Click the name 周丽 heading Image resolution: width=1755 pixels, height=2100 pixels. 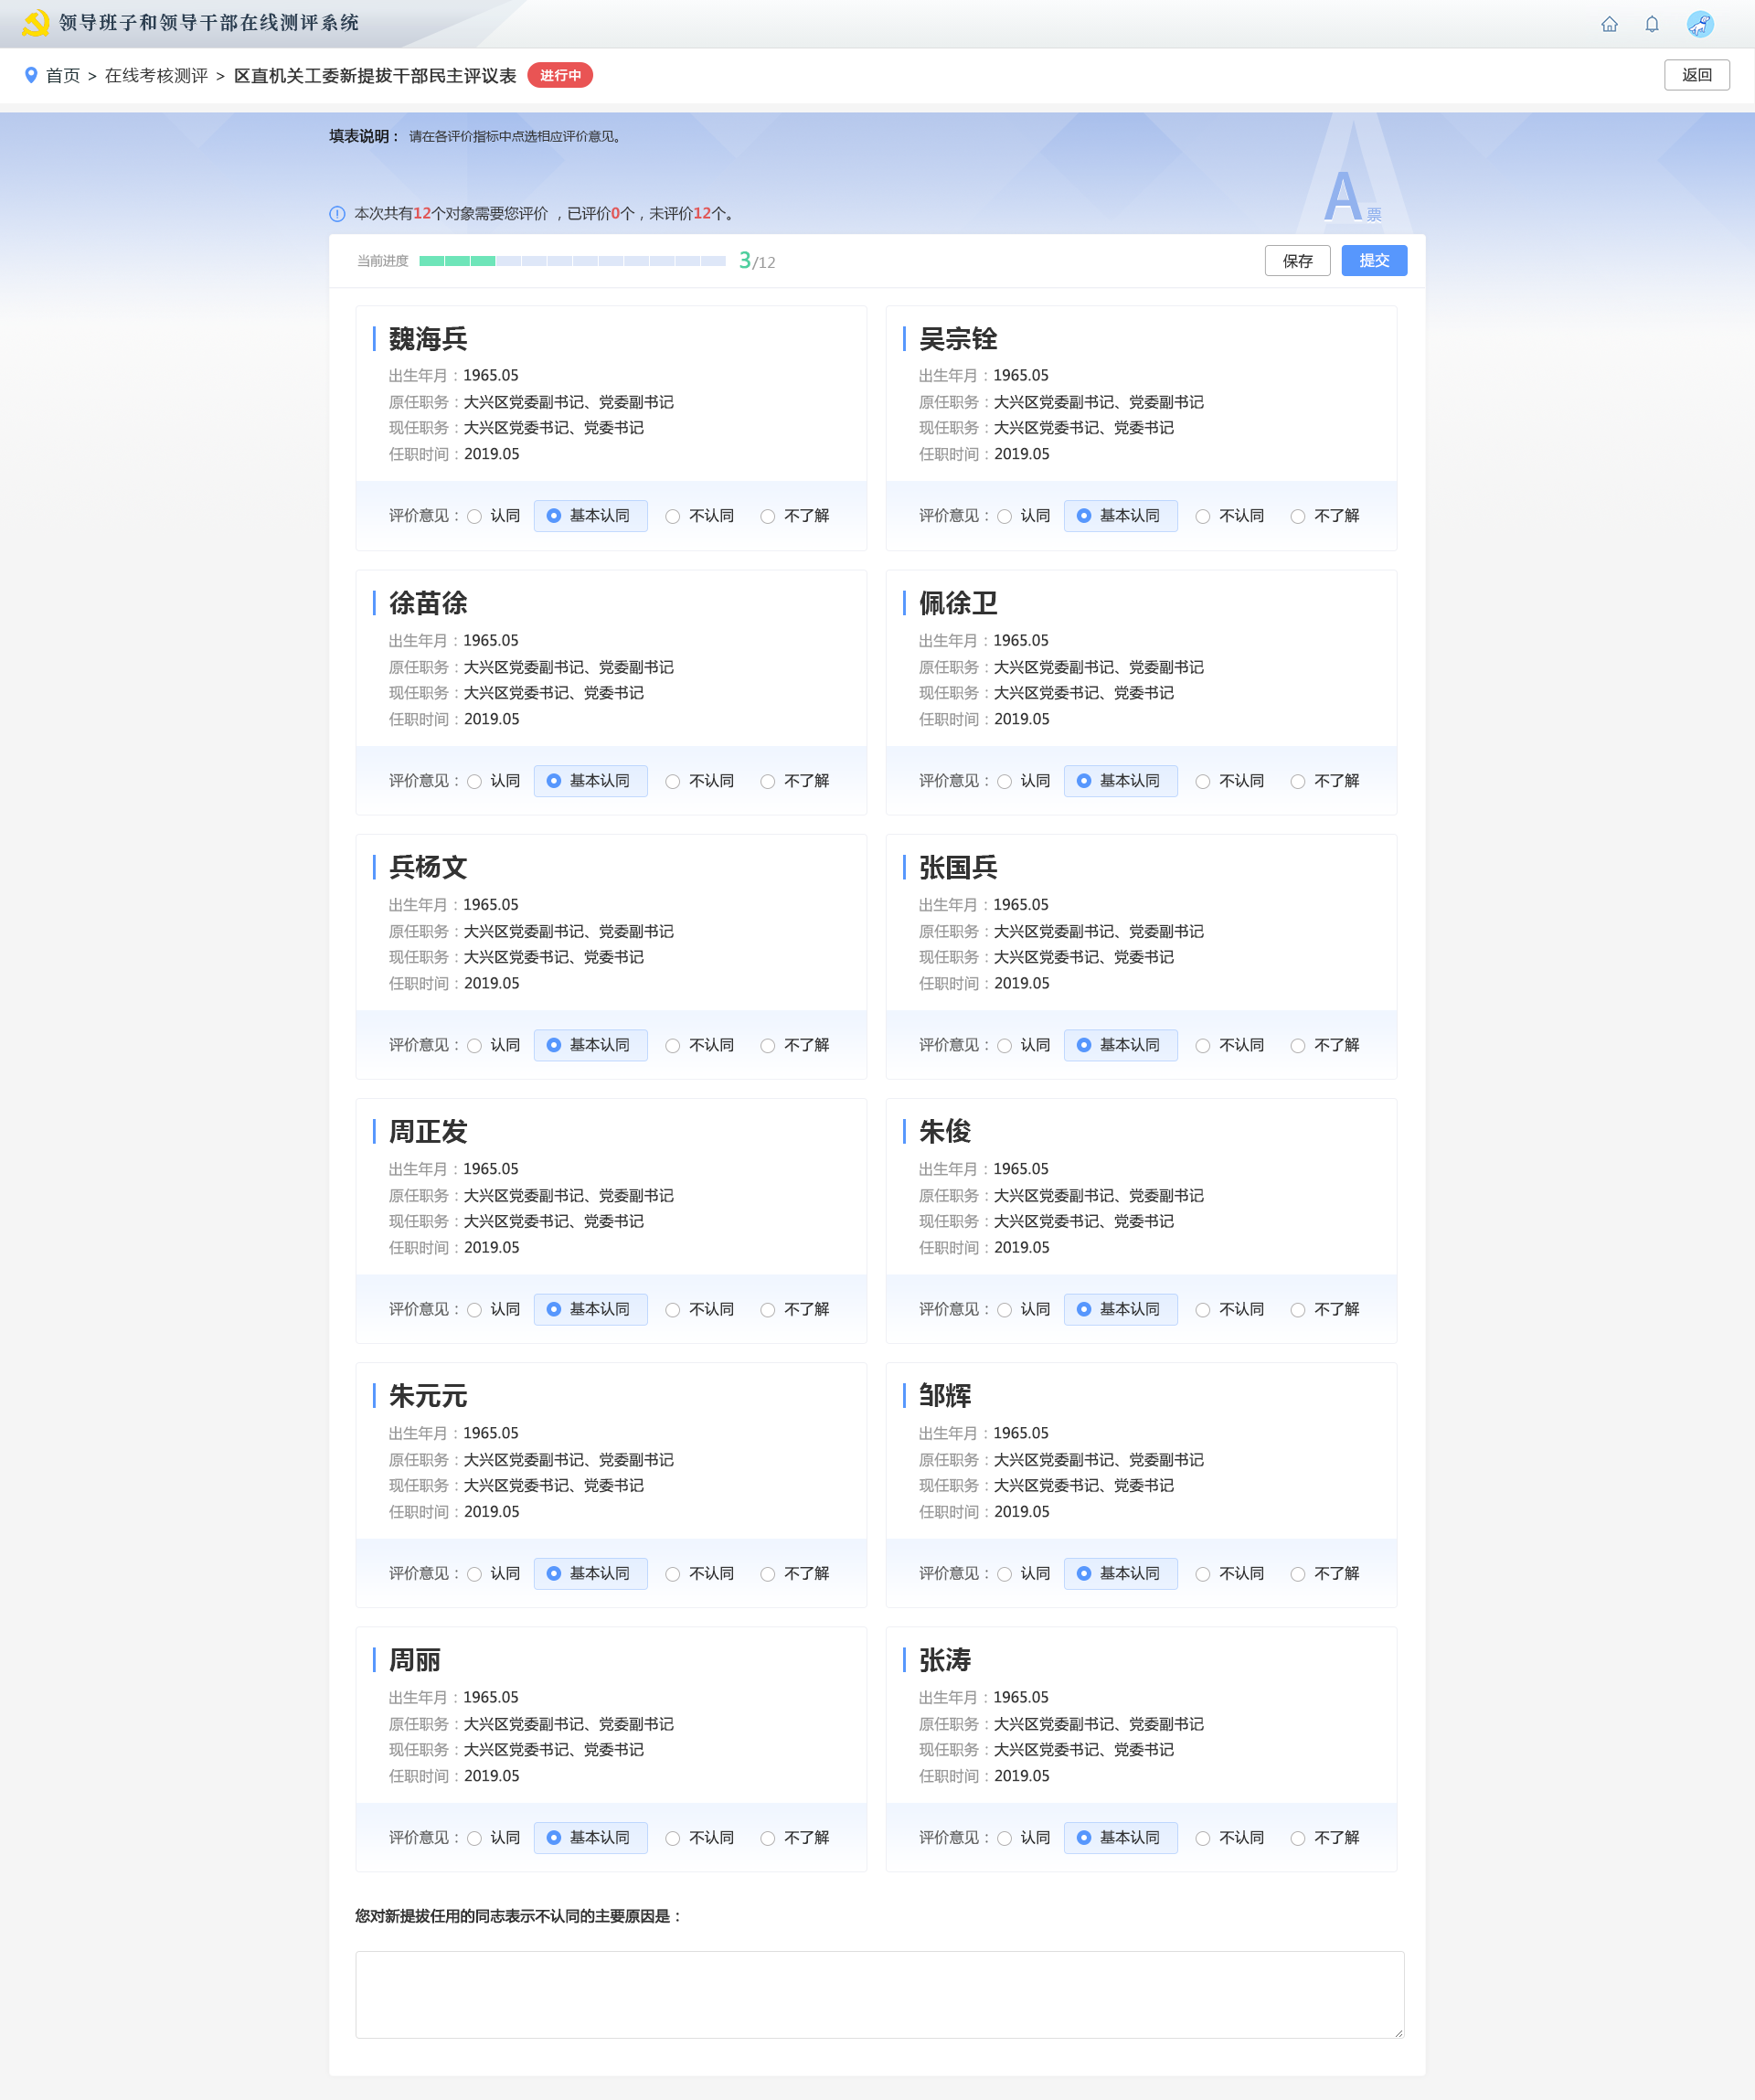415,1660
